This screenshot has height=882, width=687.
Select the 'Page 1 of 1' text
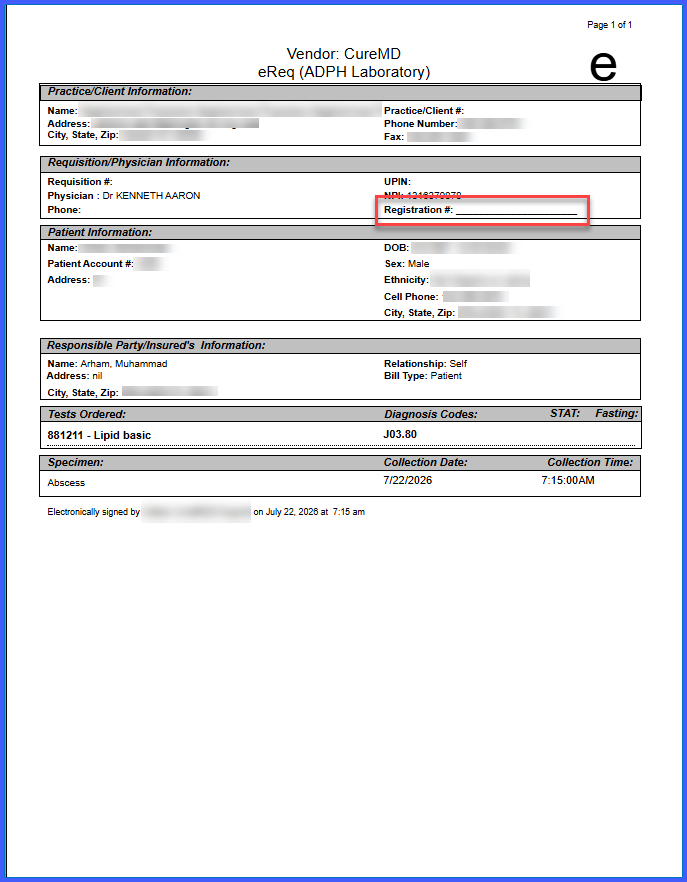[x=609, y=25]
